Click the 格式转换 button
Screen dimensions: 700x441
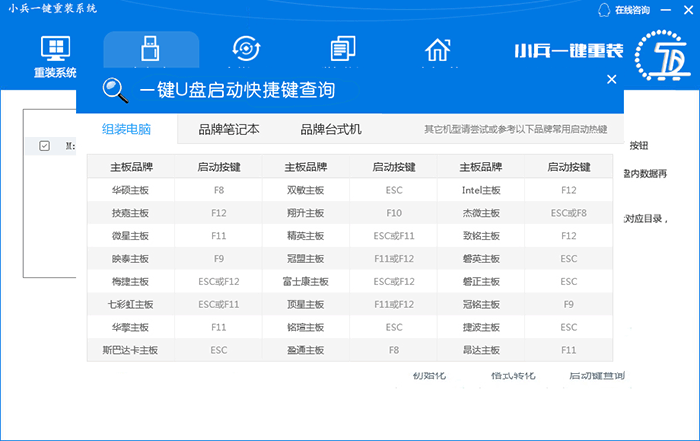click(513, 375)
